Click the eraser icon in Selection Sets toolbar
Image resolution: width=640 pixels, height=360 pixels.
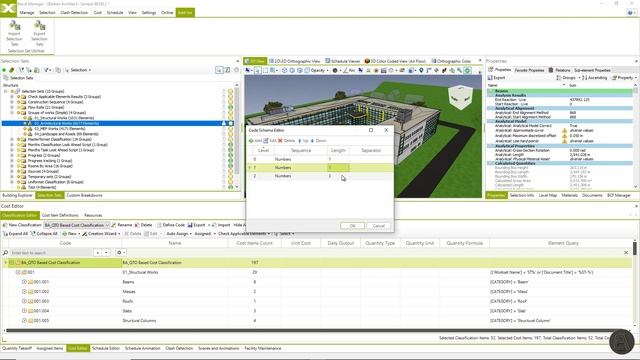(x=12, y=70)
